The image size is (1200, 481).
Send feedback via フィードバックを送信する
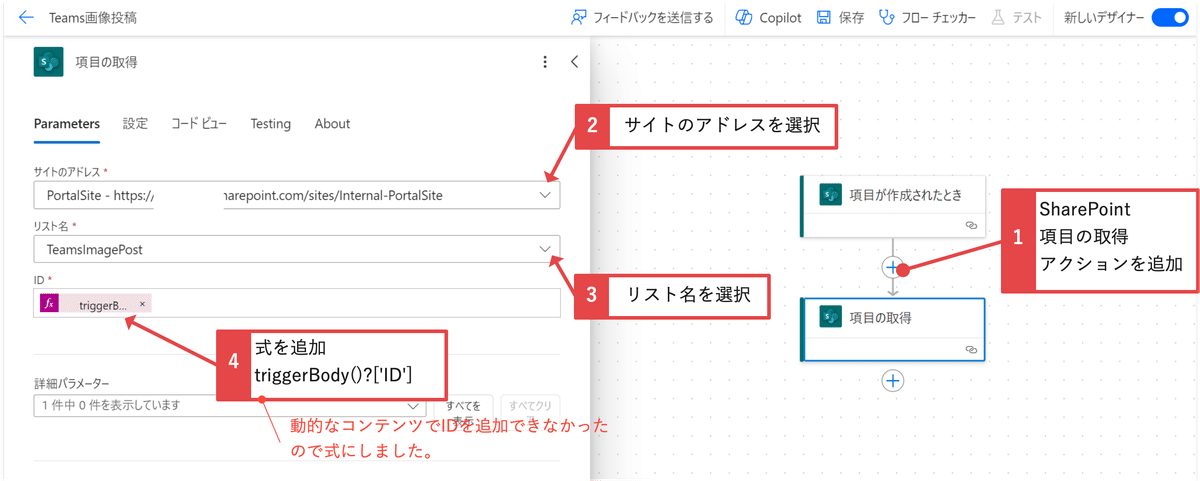click(x=642, y=17)
